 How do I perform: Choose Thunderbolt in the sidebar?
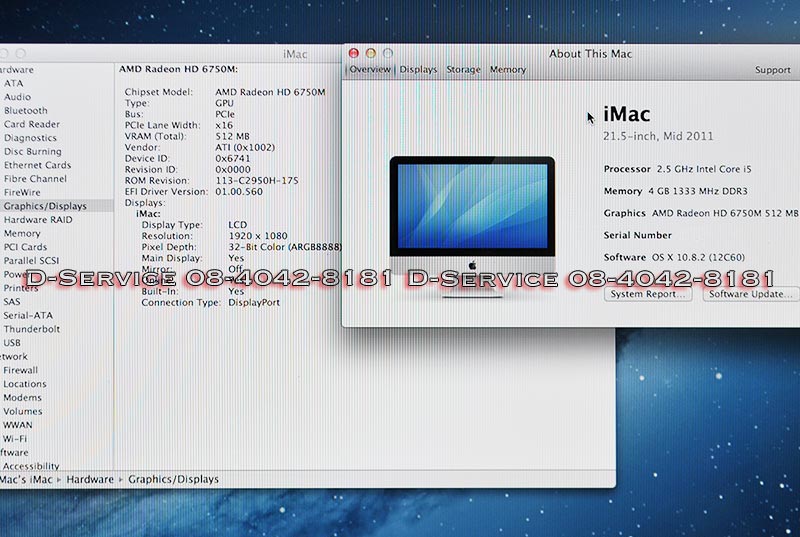(x=31, y=329)
